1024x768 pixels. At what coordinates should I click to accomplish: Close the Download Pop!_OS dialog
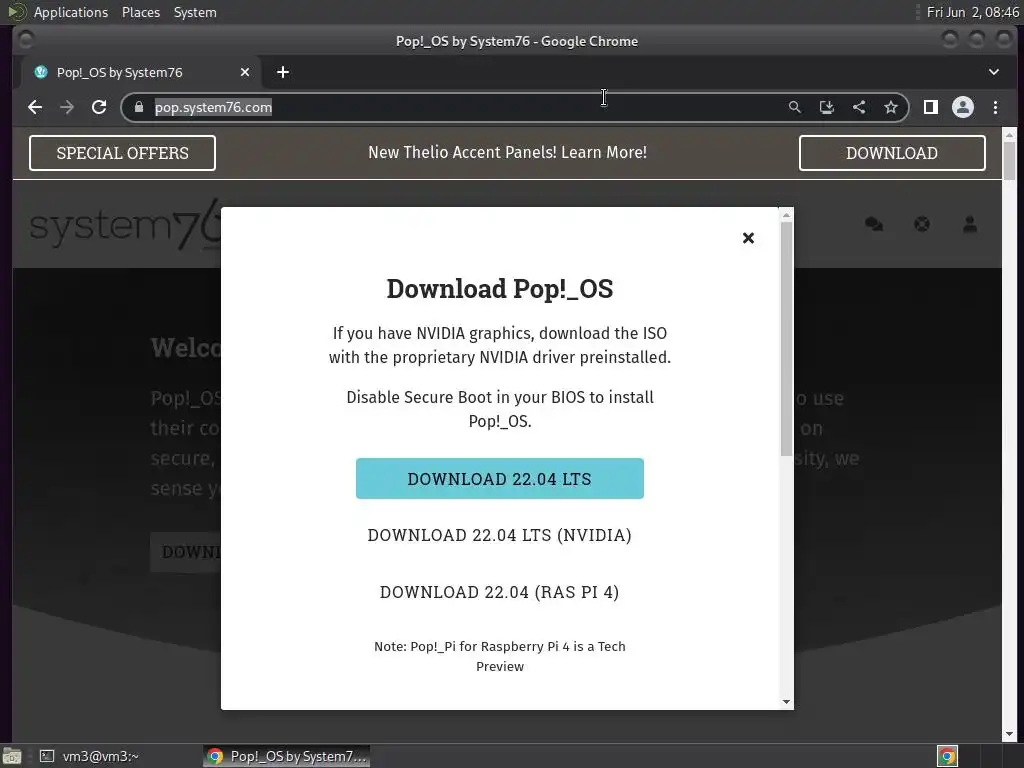click(x=748, y=238)
